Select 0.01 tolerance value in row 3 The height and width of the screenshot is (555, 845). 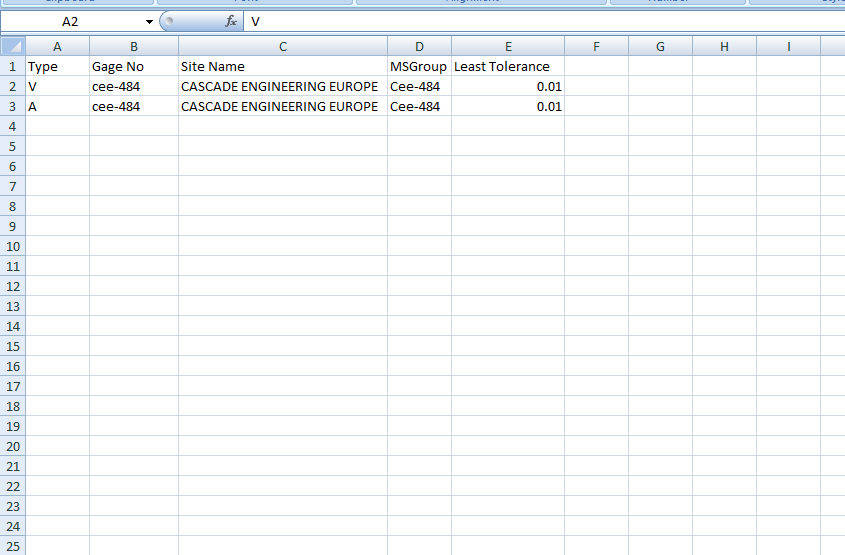508,106
